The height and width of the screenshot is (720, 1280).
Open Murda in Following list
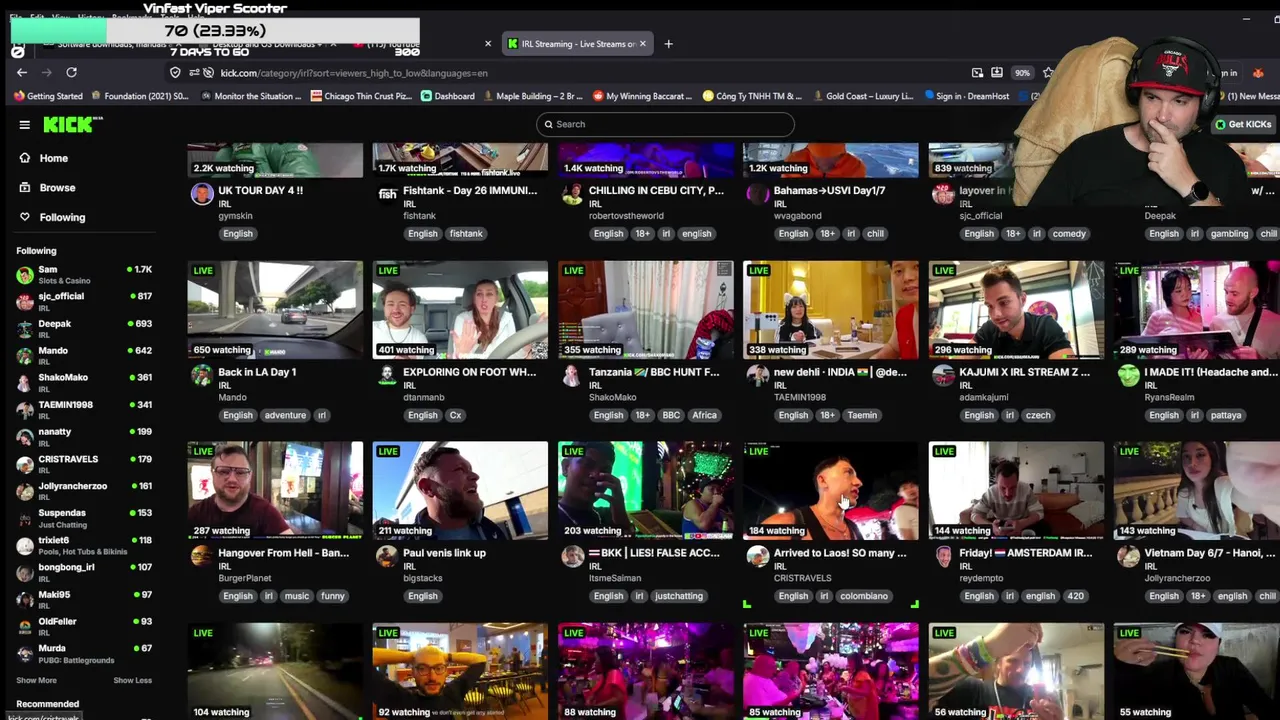click(84, 653)
